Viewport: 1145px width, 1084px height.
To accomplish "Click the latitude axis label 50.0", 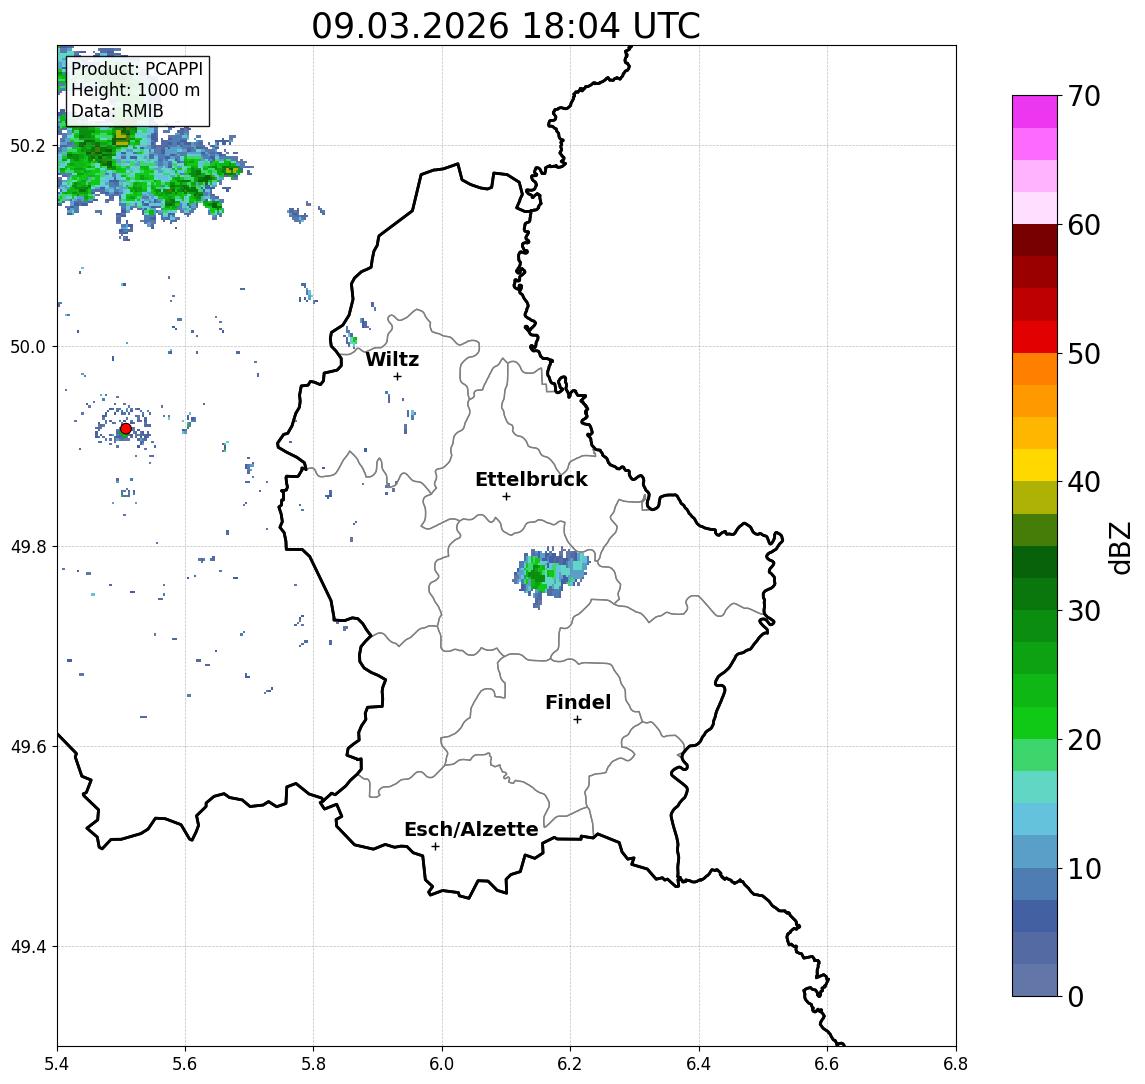I will pos(28,346).
